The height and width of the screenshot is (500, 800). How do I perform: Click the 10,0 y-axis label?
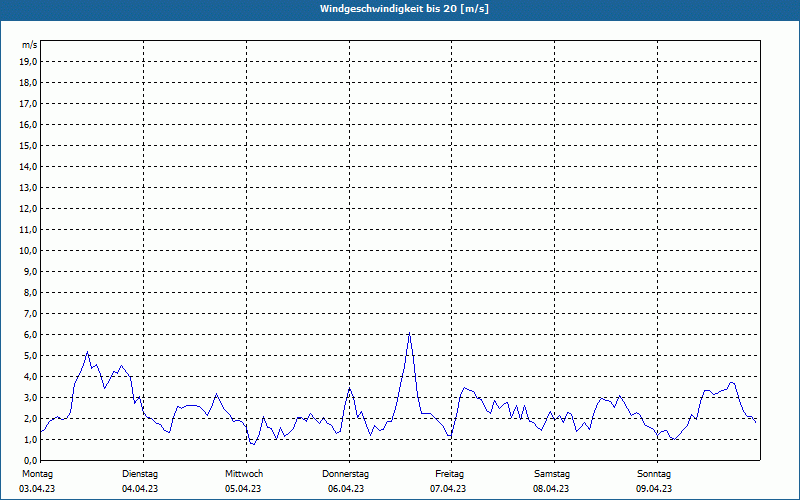tap(28, 251)
